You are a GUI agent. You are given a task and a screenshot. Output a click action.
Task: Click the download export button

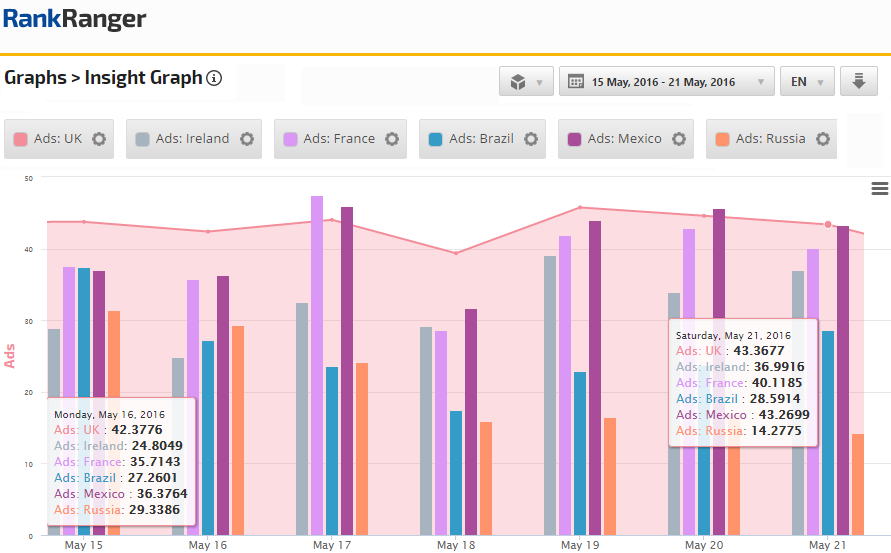(x=858, y=82)
